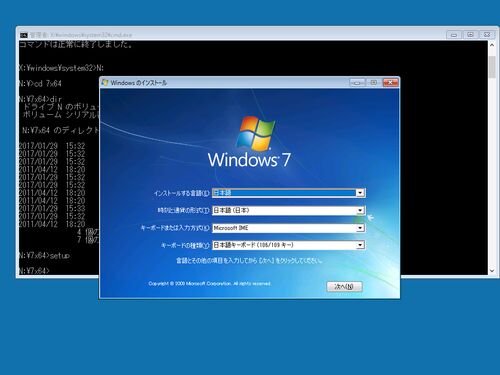
Task: Click the 'N:¥>cd 7x64' command line text
Action: (40, 83)
